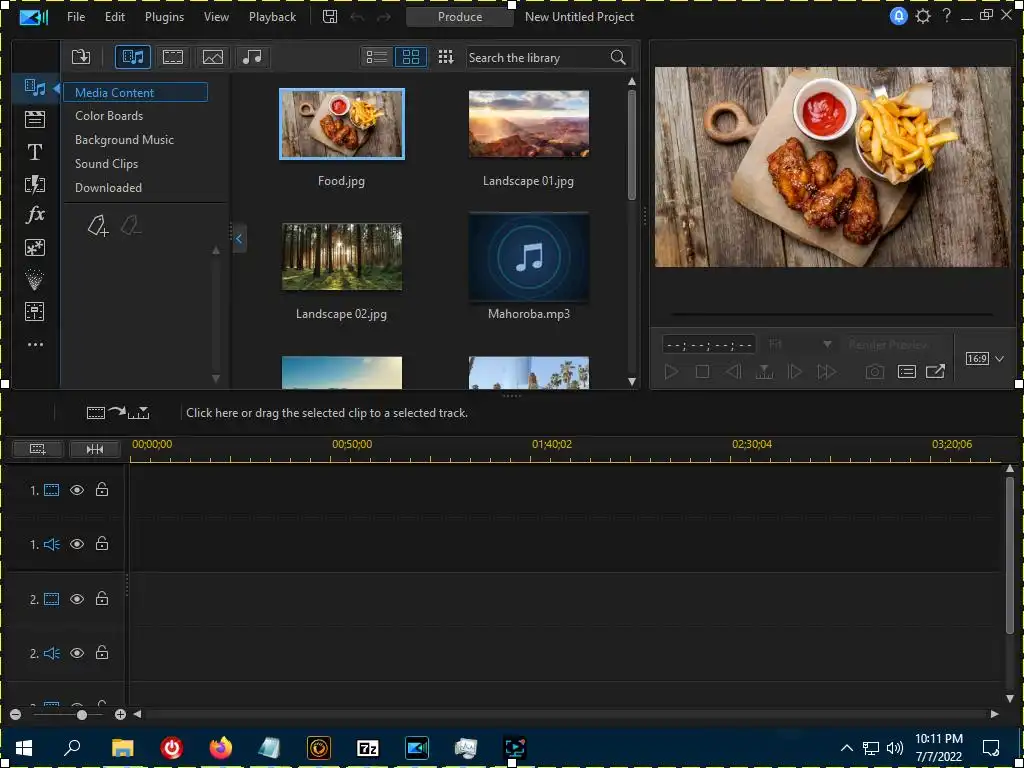Toggle visibility of video track 2
Screen dimensions: 1024x768
pos(77,599)
